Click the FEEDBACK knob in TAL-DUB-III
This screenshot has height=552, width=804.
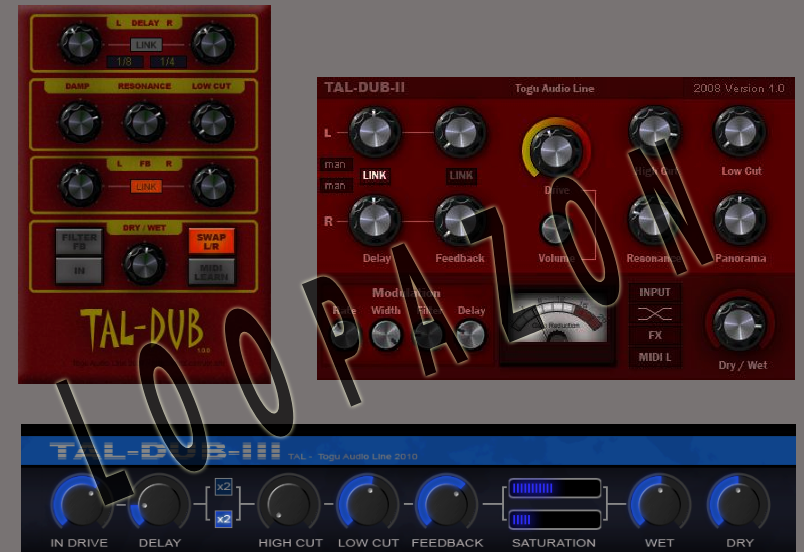click(446, 503)
